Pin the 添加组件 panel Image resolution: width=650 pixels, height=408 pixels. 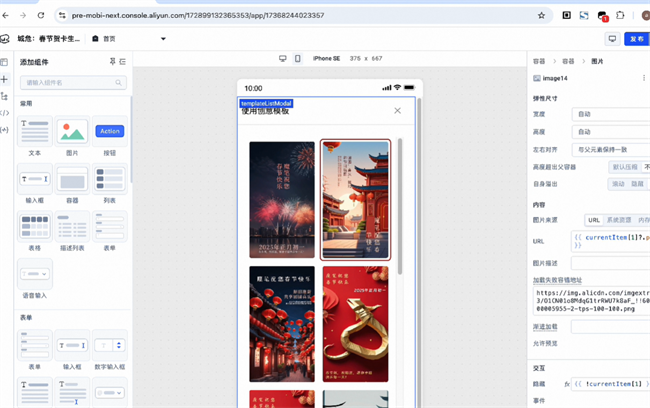click(112, 61)
